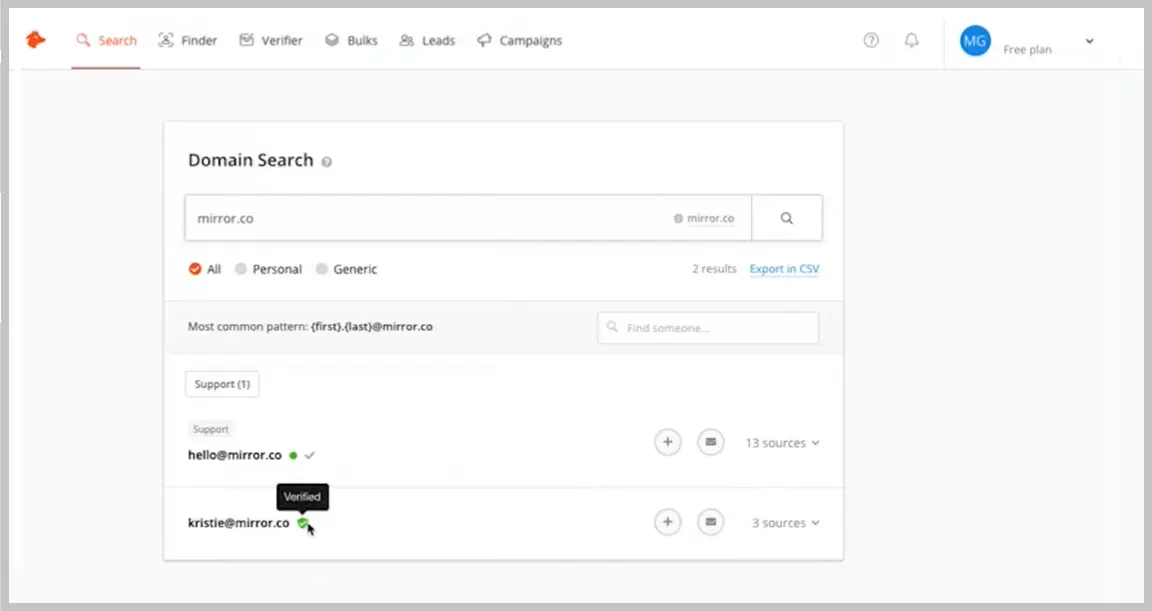1152x611 pixels.
Task: Click the Export in CSV link
Action: coord(784,269)
